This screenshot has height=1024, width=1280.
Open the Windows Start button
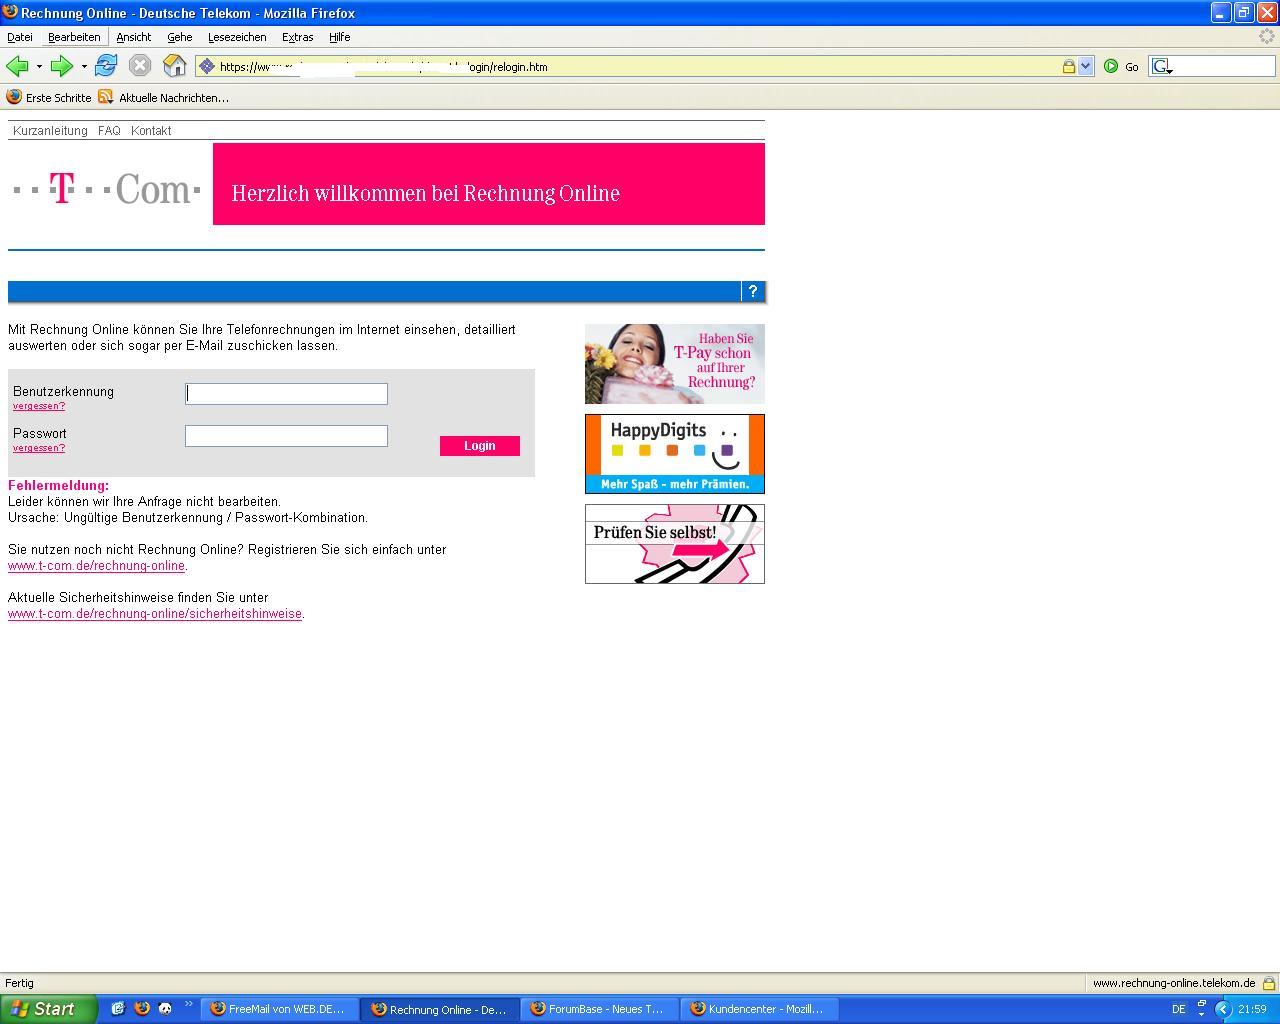[49, 1009]
